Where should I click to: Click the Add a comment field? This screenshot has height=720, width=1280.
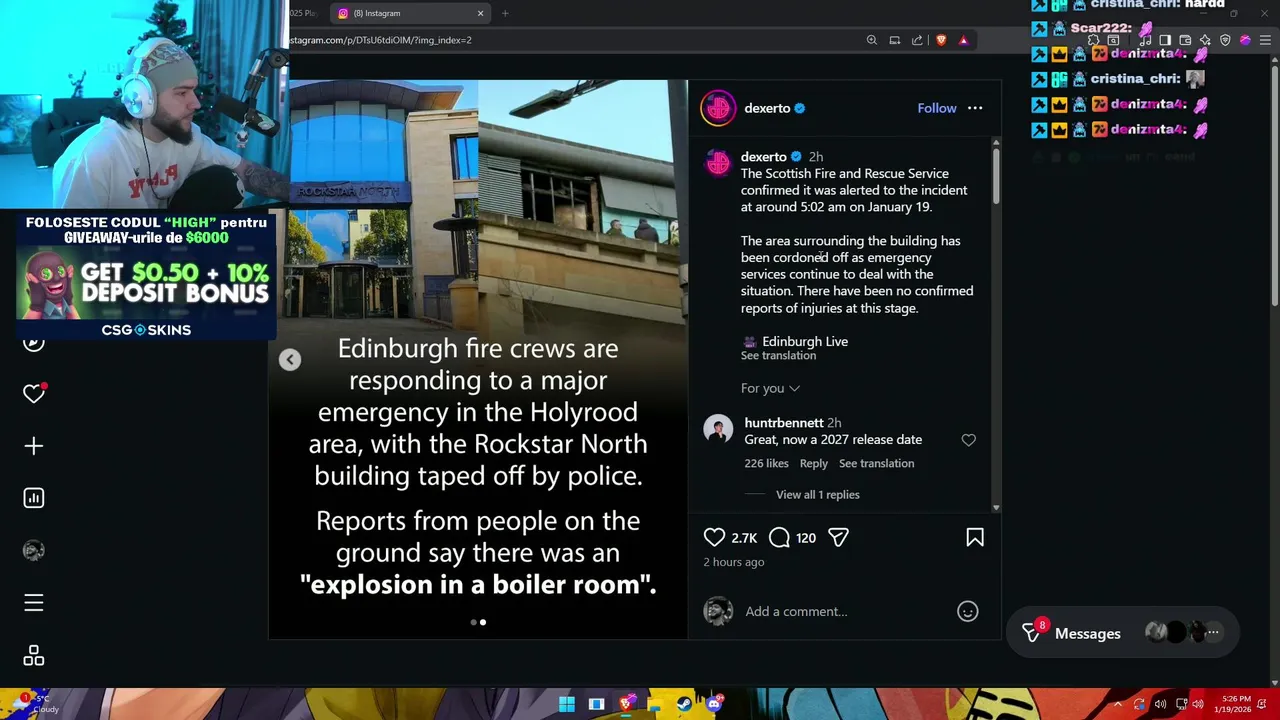(x=796, y=611)
